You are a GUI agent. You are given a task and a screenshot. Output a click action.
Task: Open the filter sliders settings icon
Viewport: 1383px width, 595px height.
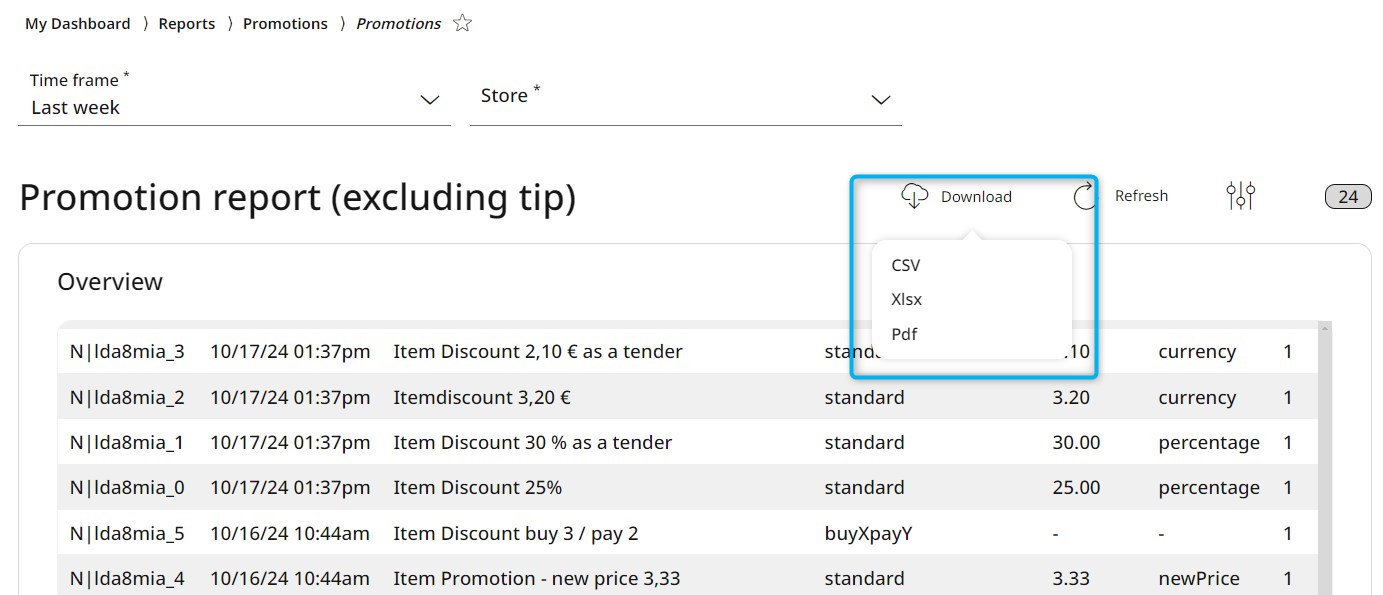[x=1240, y=195]
